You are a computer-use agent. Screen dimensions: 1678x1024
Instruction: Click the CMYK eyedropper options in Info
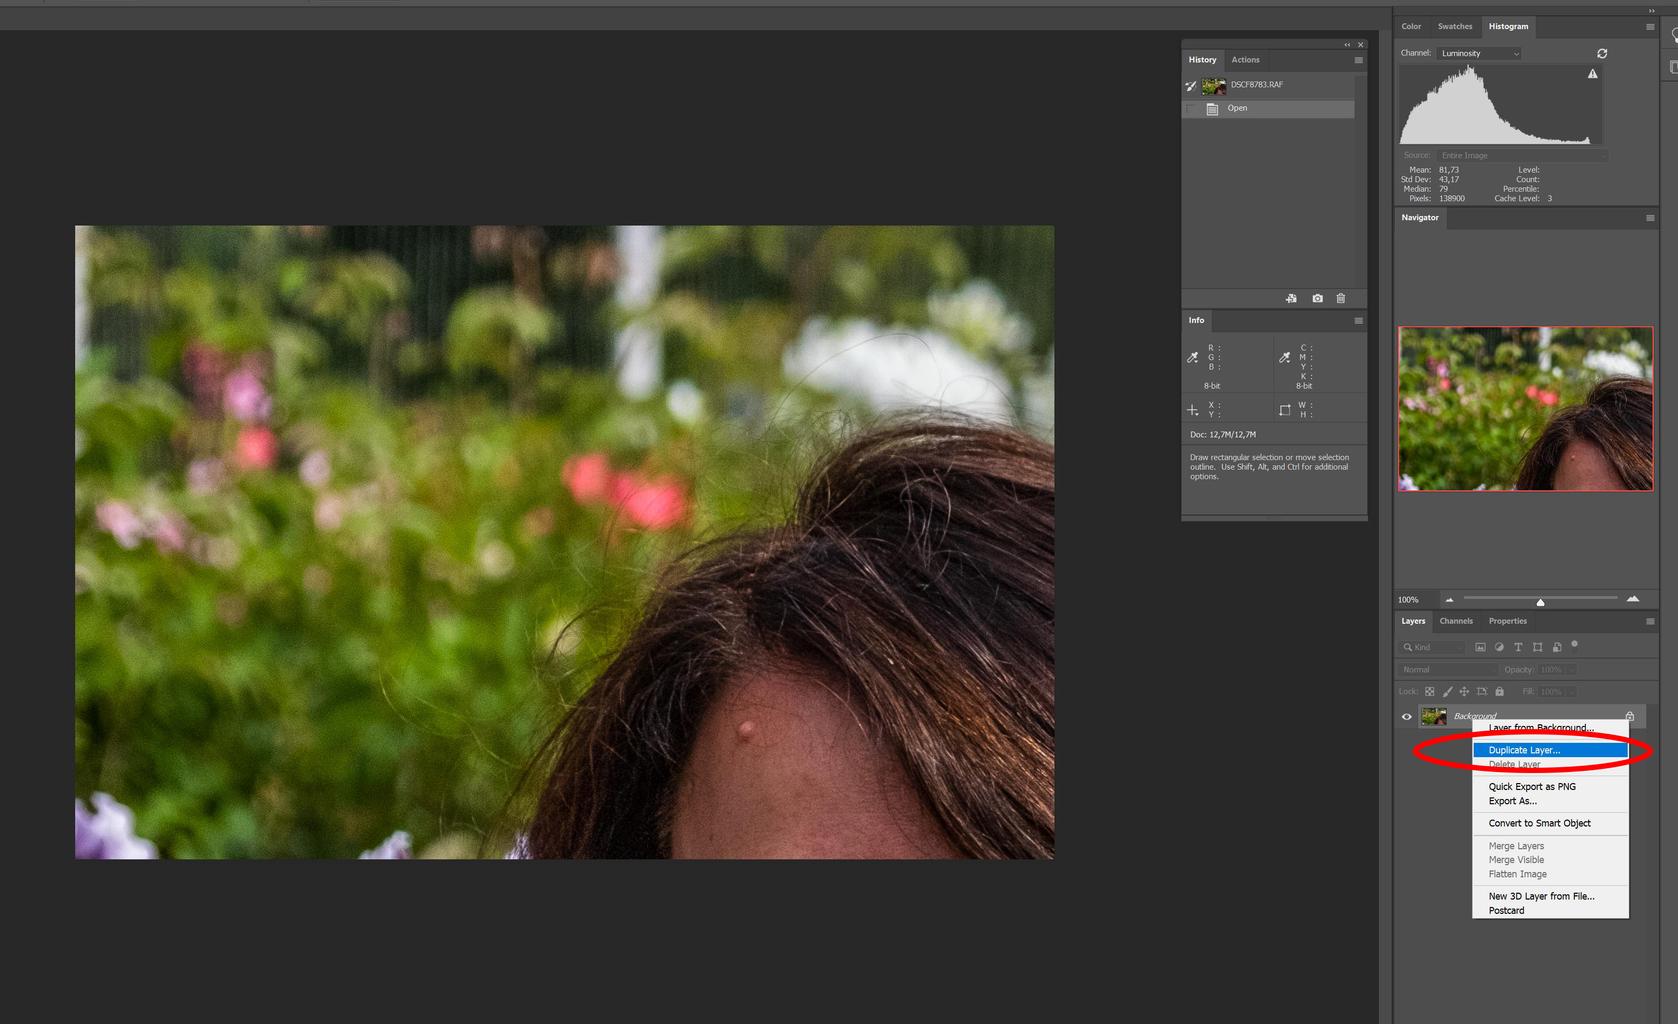pos(1285,358)
